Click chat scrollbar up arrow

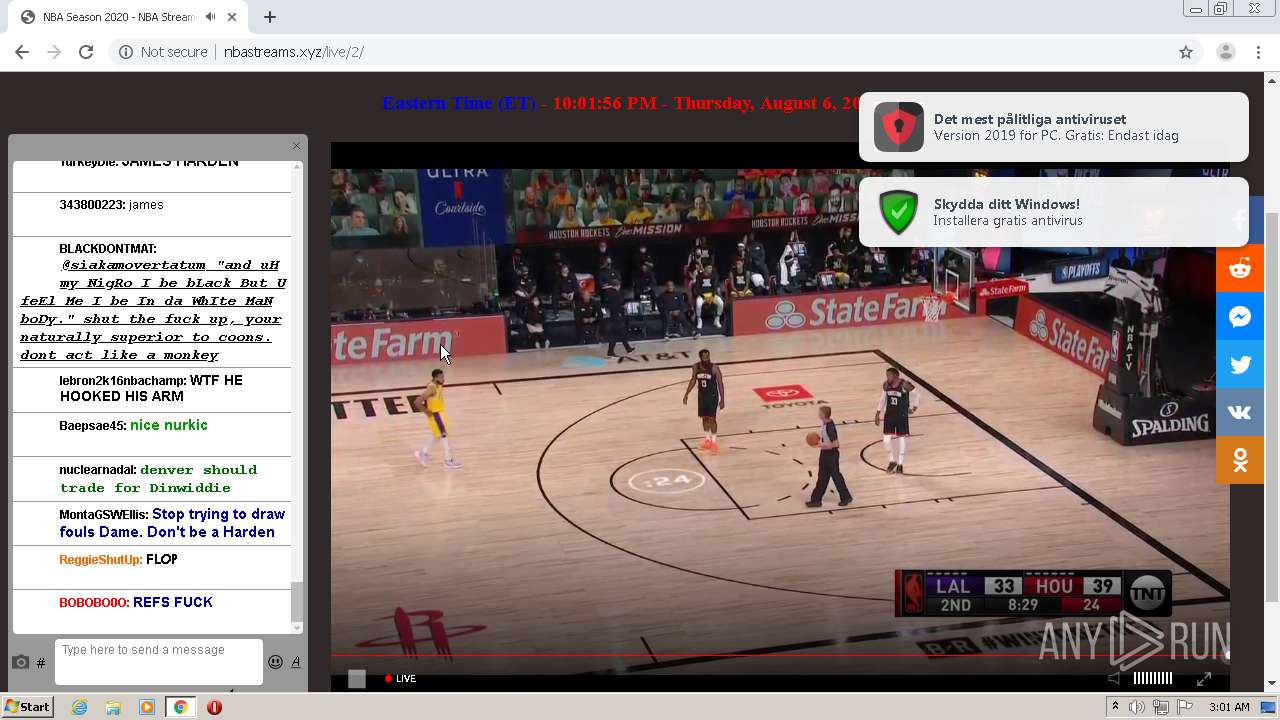(296, 167)
